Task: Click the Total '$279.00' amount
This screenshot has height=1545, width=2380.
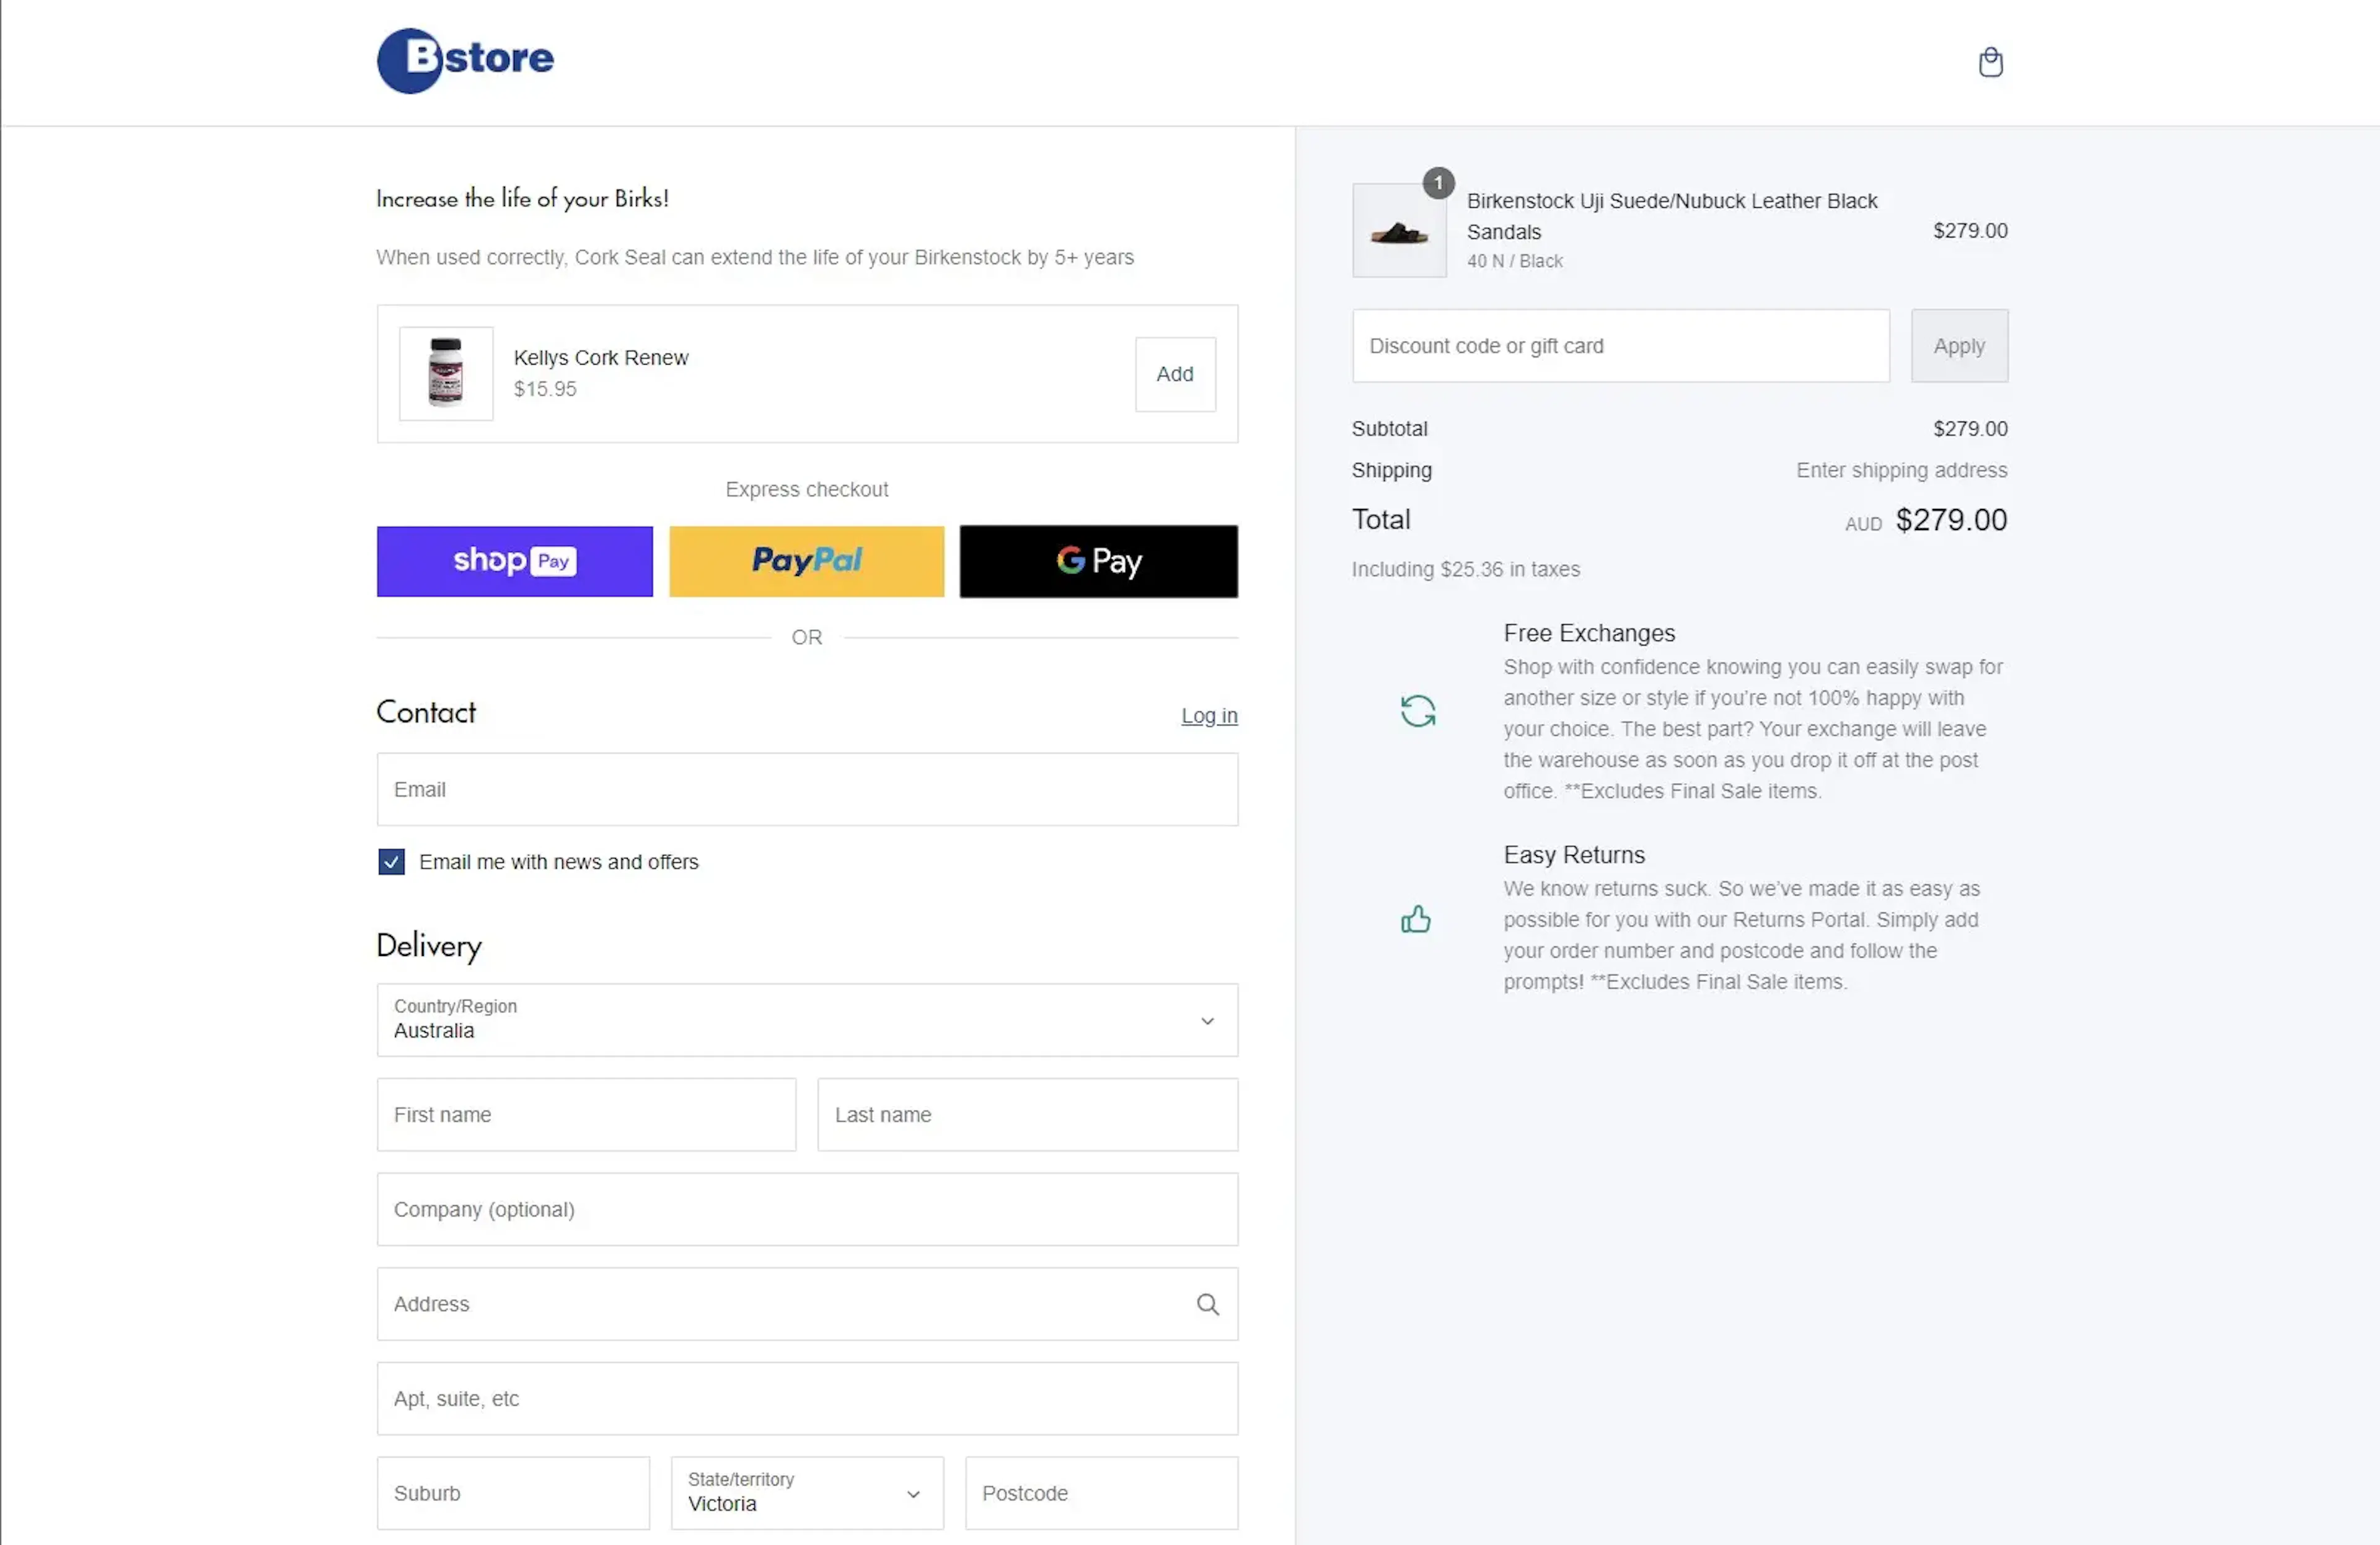Action: click(x=1951, y=520)
